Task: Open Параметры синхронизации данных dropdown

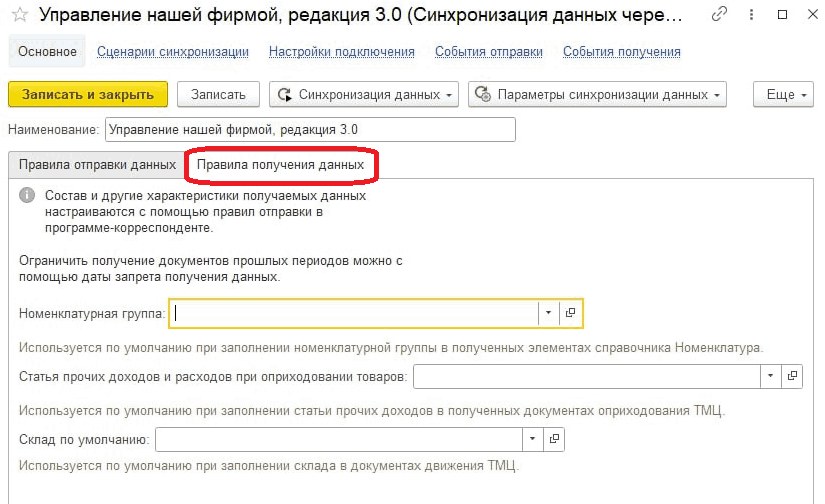Action: click(x=597, y=95)
